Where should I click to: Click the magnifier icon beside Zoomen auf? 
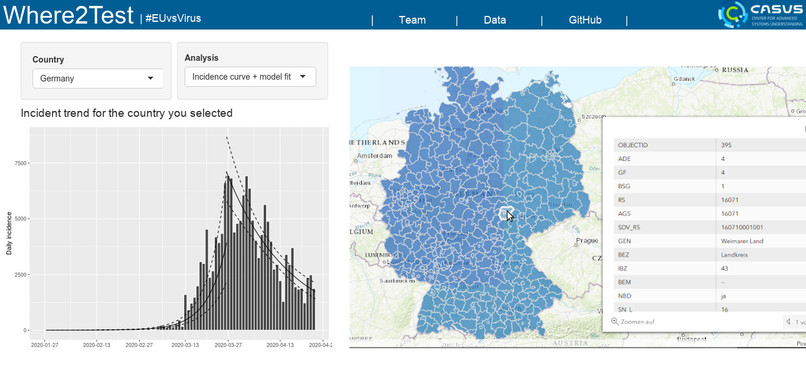click(x=614, y=322)
